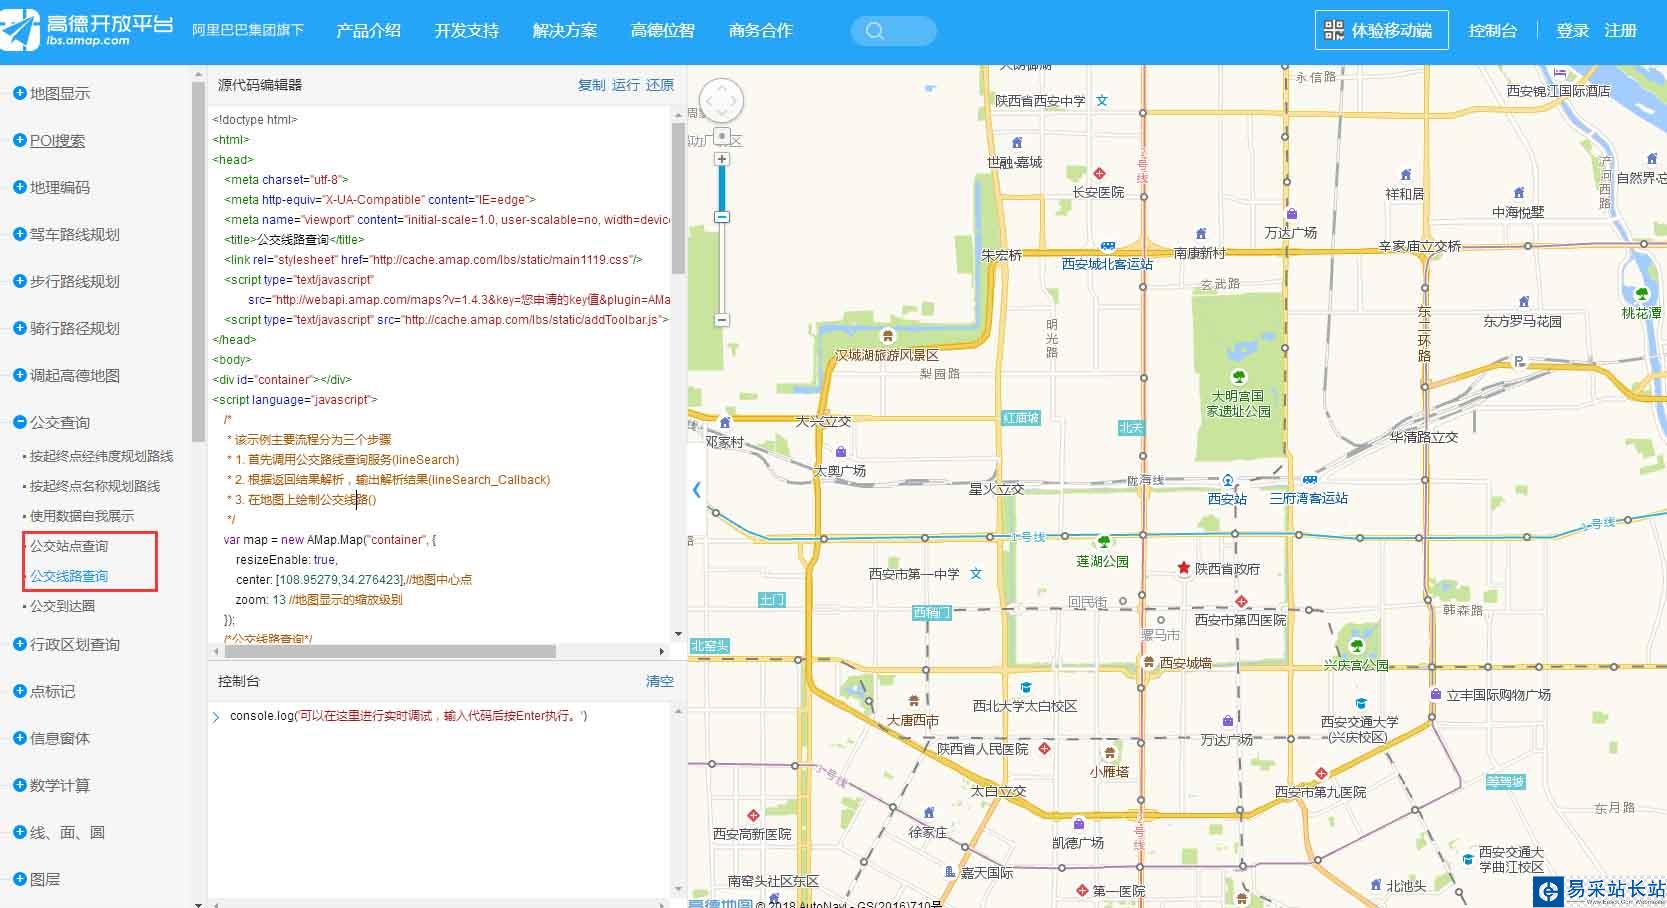Click the 西北大学太白校区 school icon

(1025, 688)
